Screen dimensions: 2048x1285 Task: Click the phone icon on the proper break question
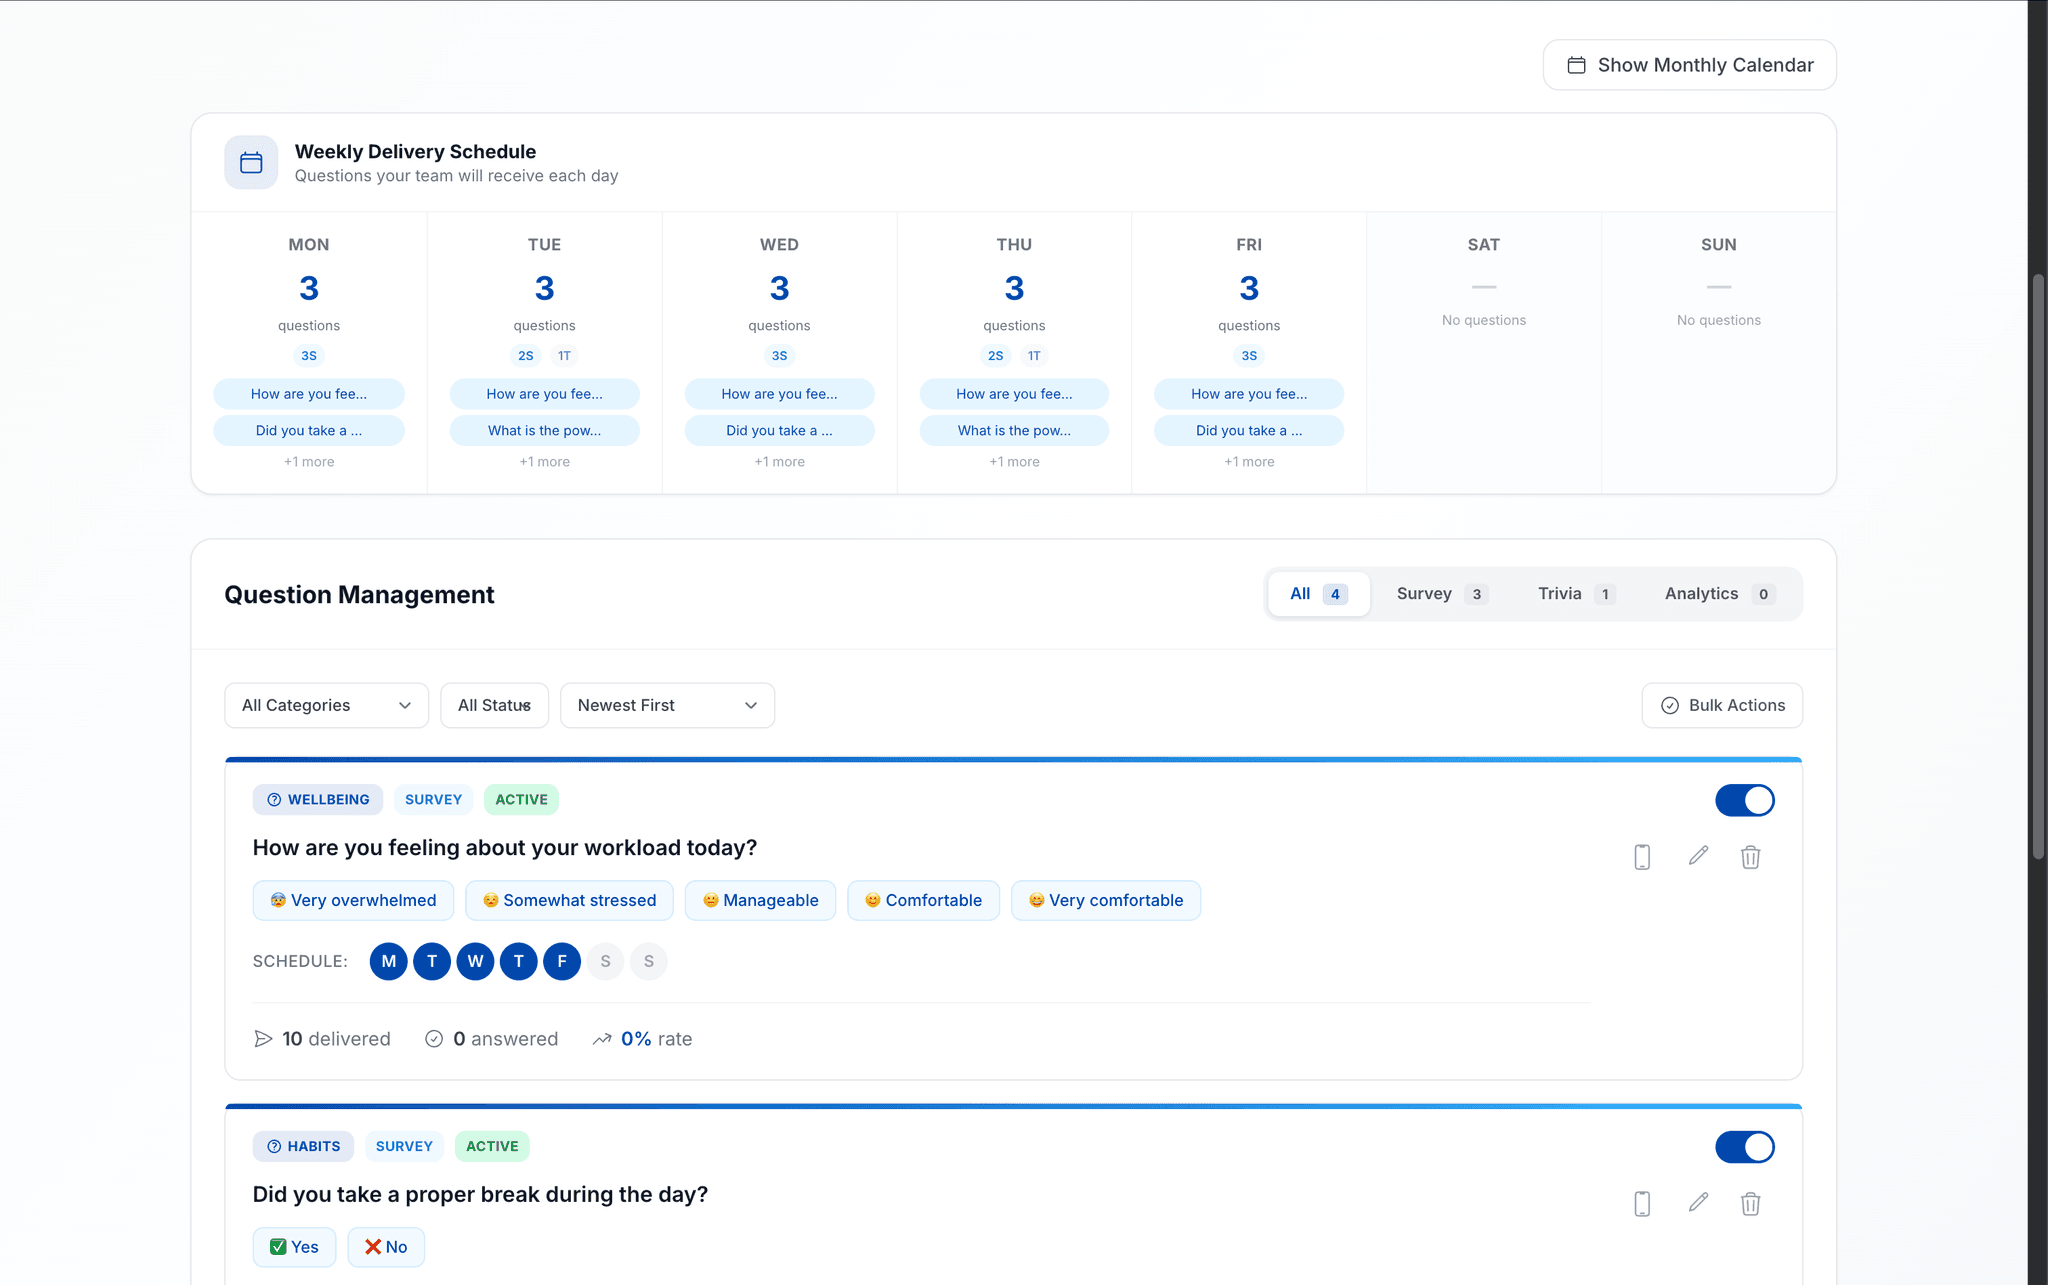point(1642,1204)
